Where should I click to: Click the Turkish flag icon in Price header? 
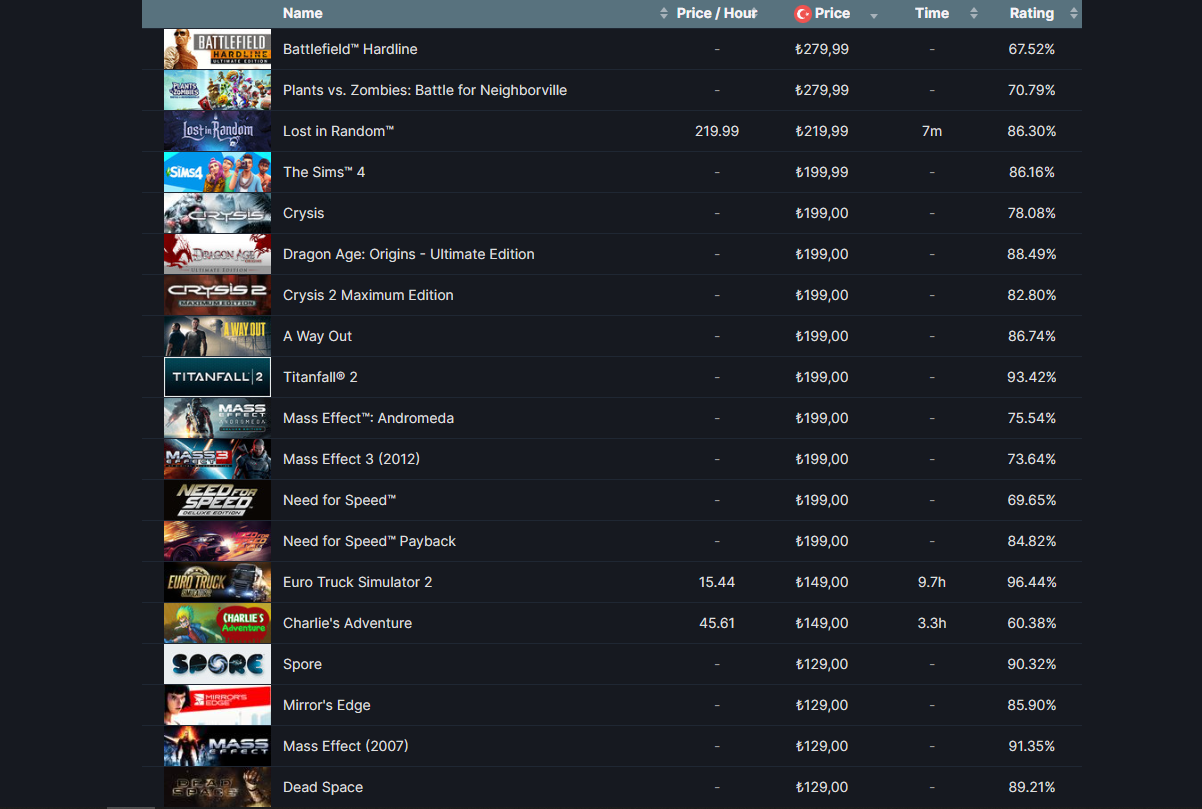point(802,14)
